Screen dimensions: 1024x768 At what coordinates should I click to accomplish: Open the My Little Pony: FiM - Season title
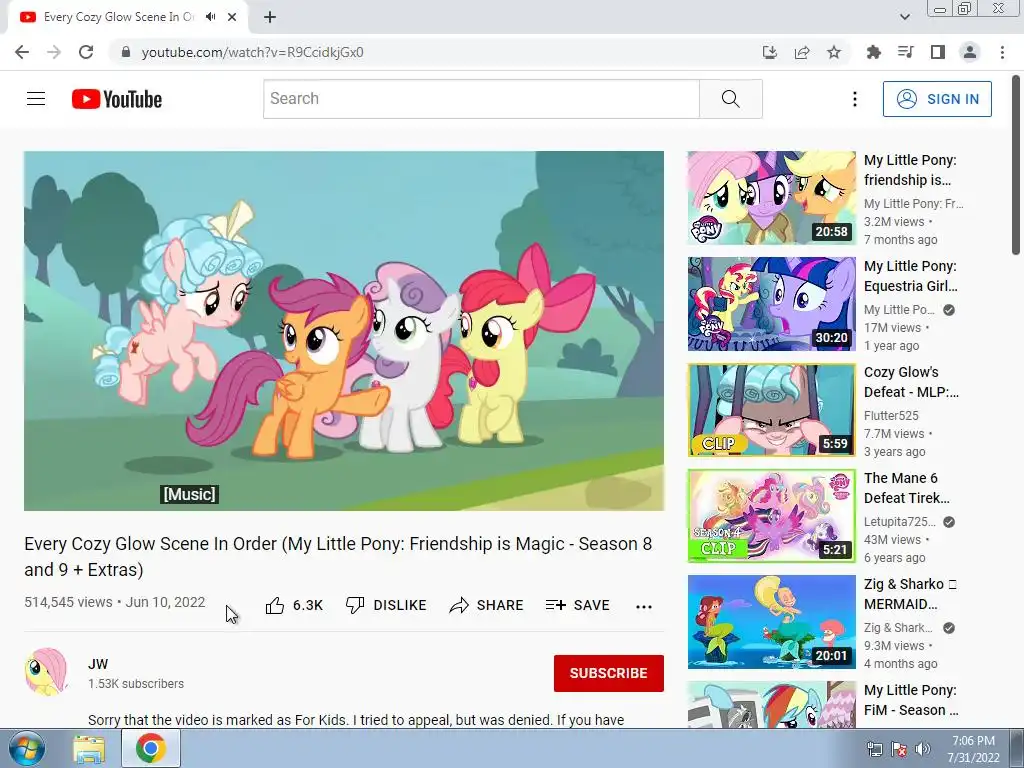tap(912, 700)
